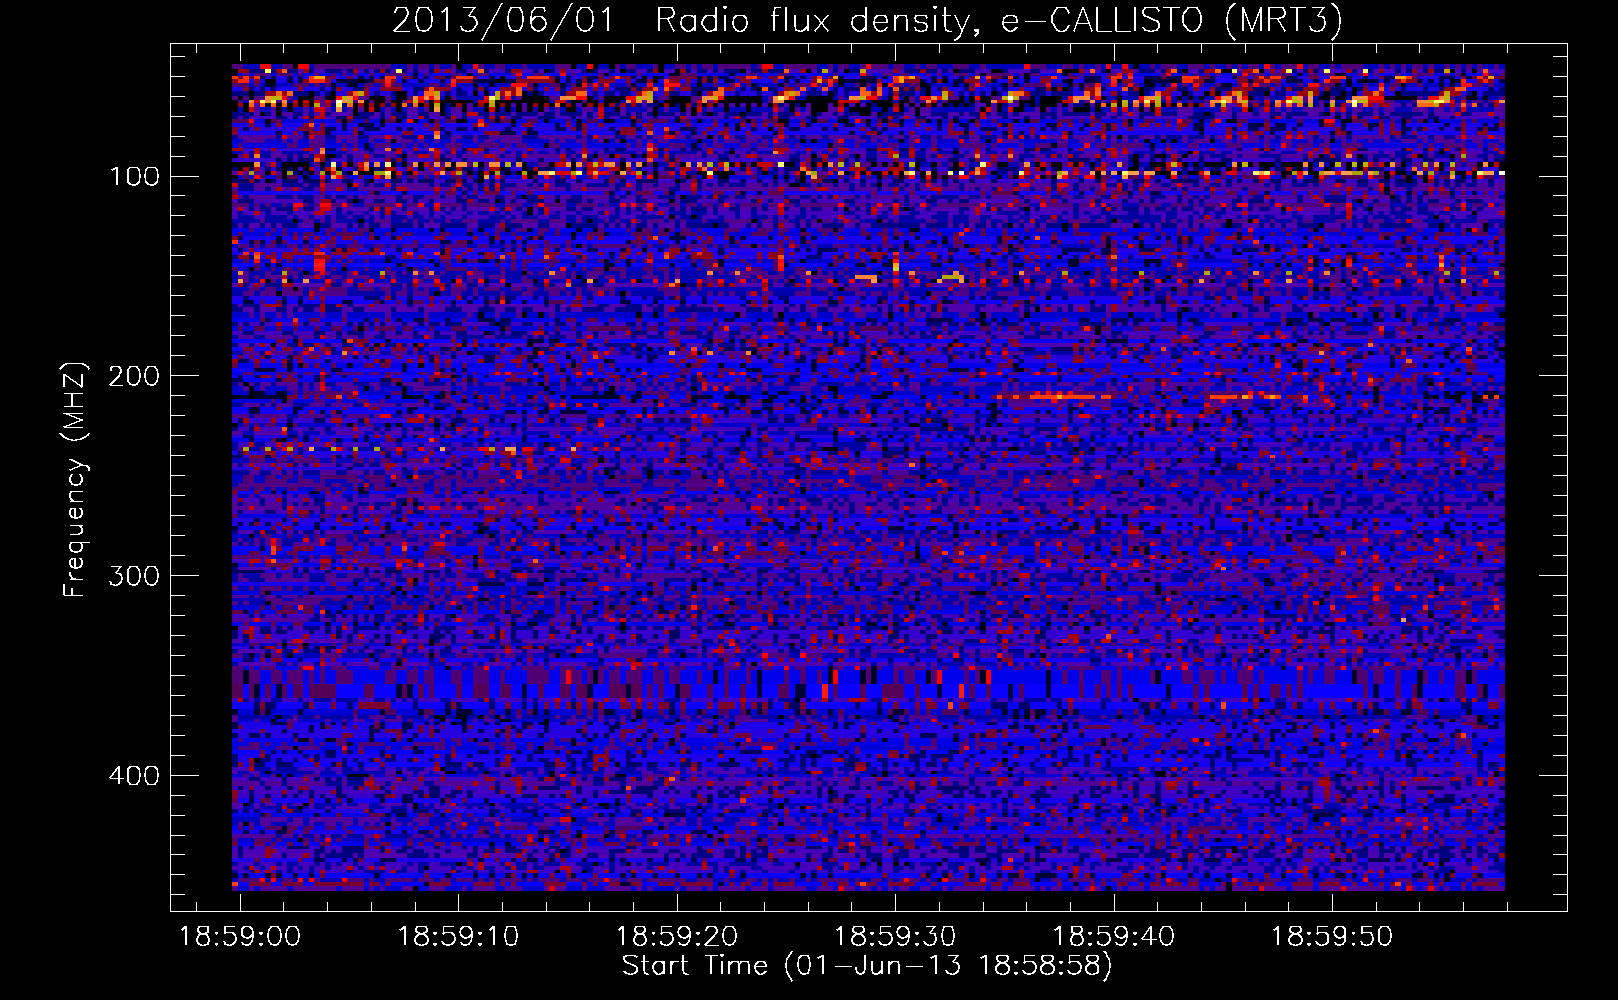Image resolution: width=1618 pixels, height=1000 pixels.
Task: Click the time tick label '18:59:30'
Action: point(895,937)
